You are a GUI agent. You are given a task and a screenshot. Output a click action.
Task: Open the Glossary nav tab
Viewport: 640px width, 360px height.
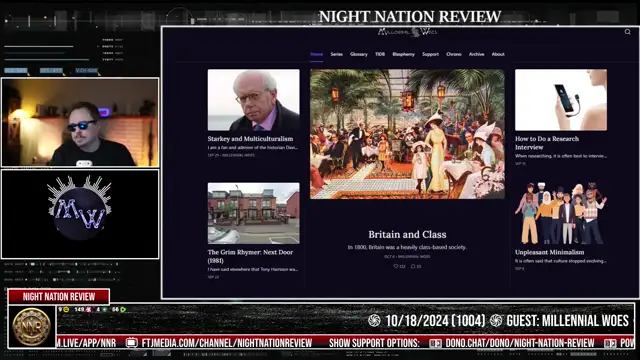[359, 54]
